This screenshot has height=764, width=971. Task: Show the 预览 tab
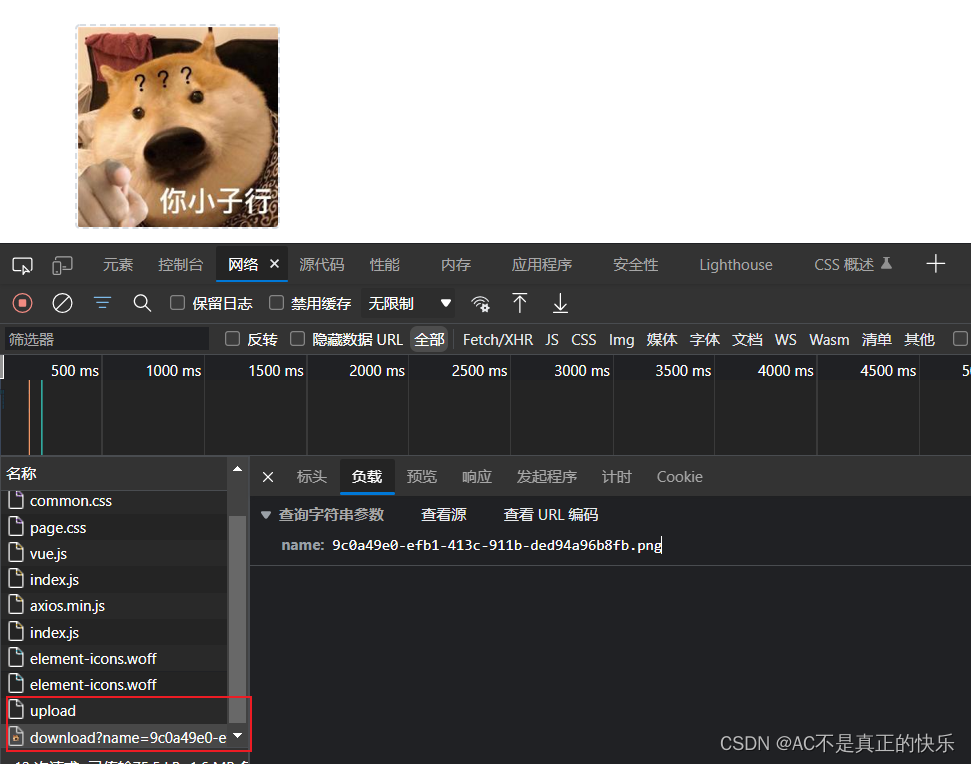click(422, 477)
